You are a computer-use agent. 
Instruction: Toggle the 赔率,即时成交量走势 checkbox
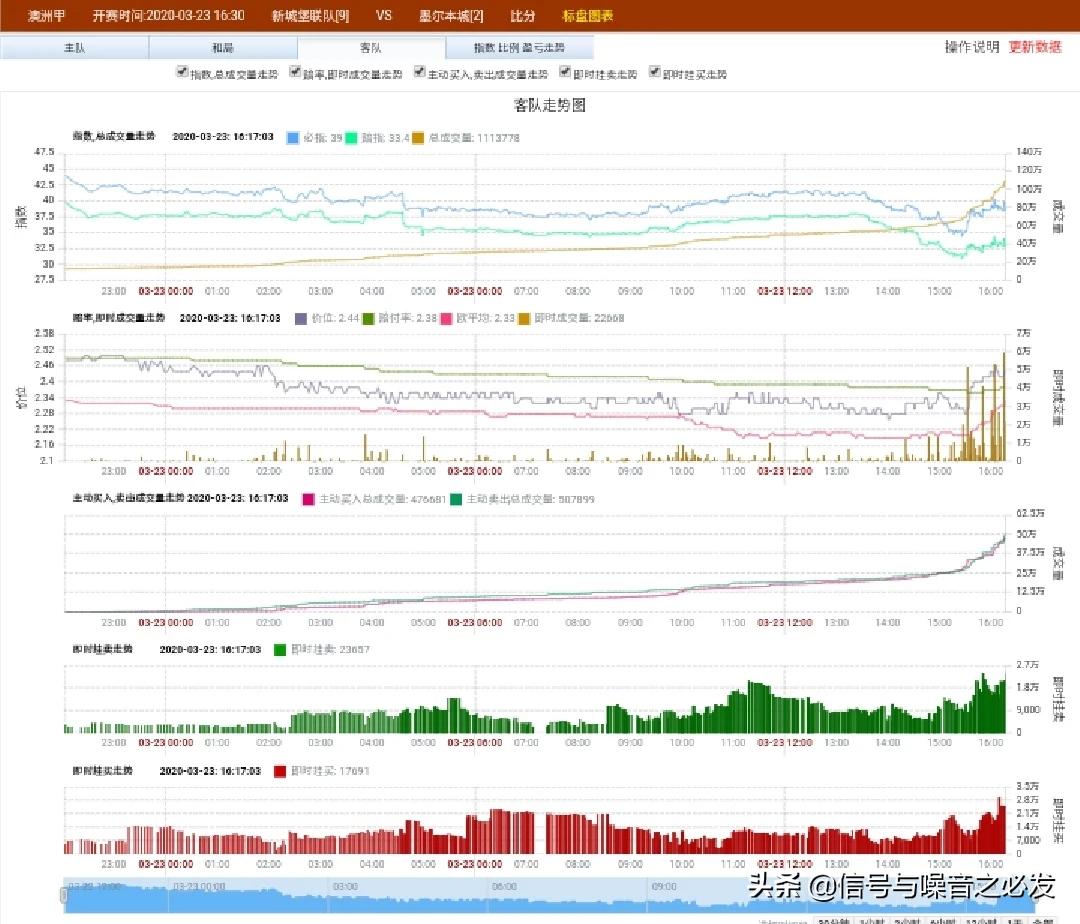295,73
